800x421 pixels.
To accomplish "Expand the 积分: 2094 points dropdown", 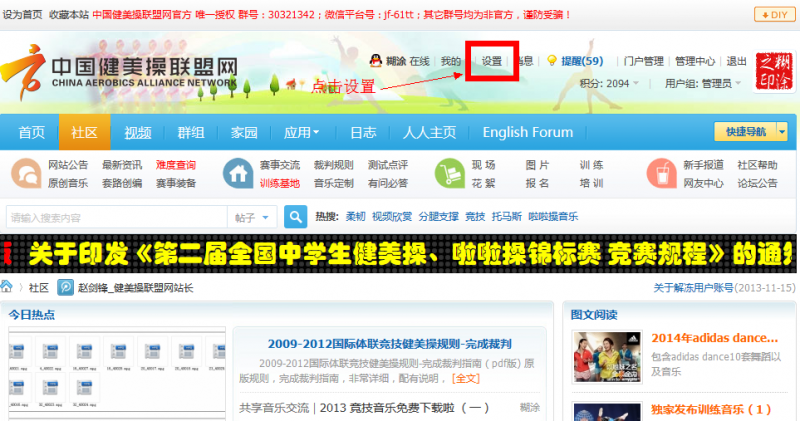I will [609, 84].
